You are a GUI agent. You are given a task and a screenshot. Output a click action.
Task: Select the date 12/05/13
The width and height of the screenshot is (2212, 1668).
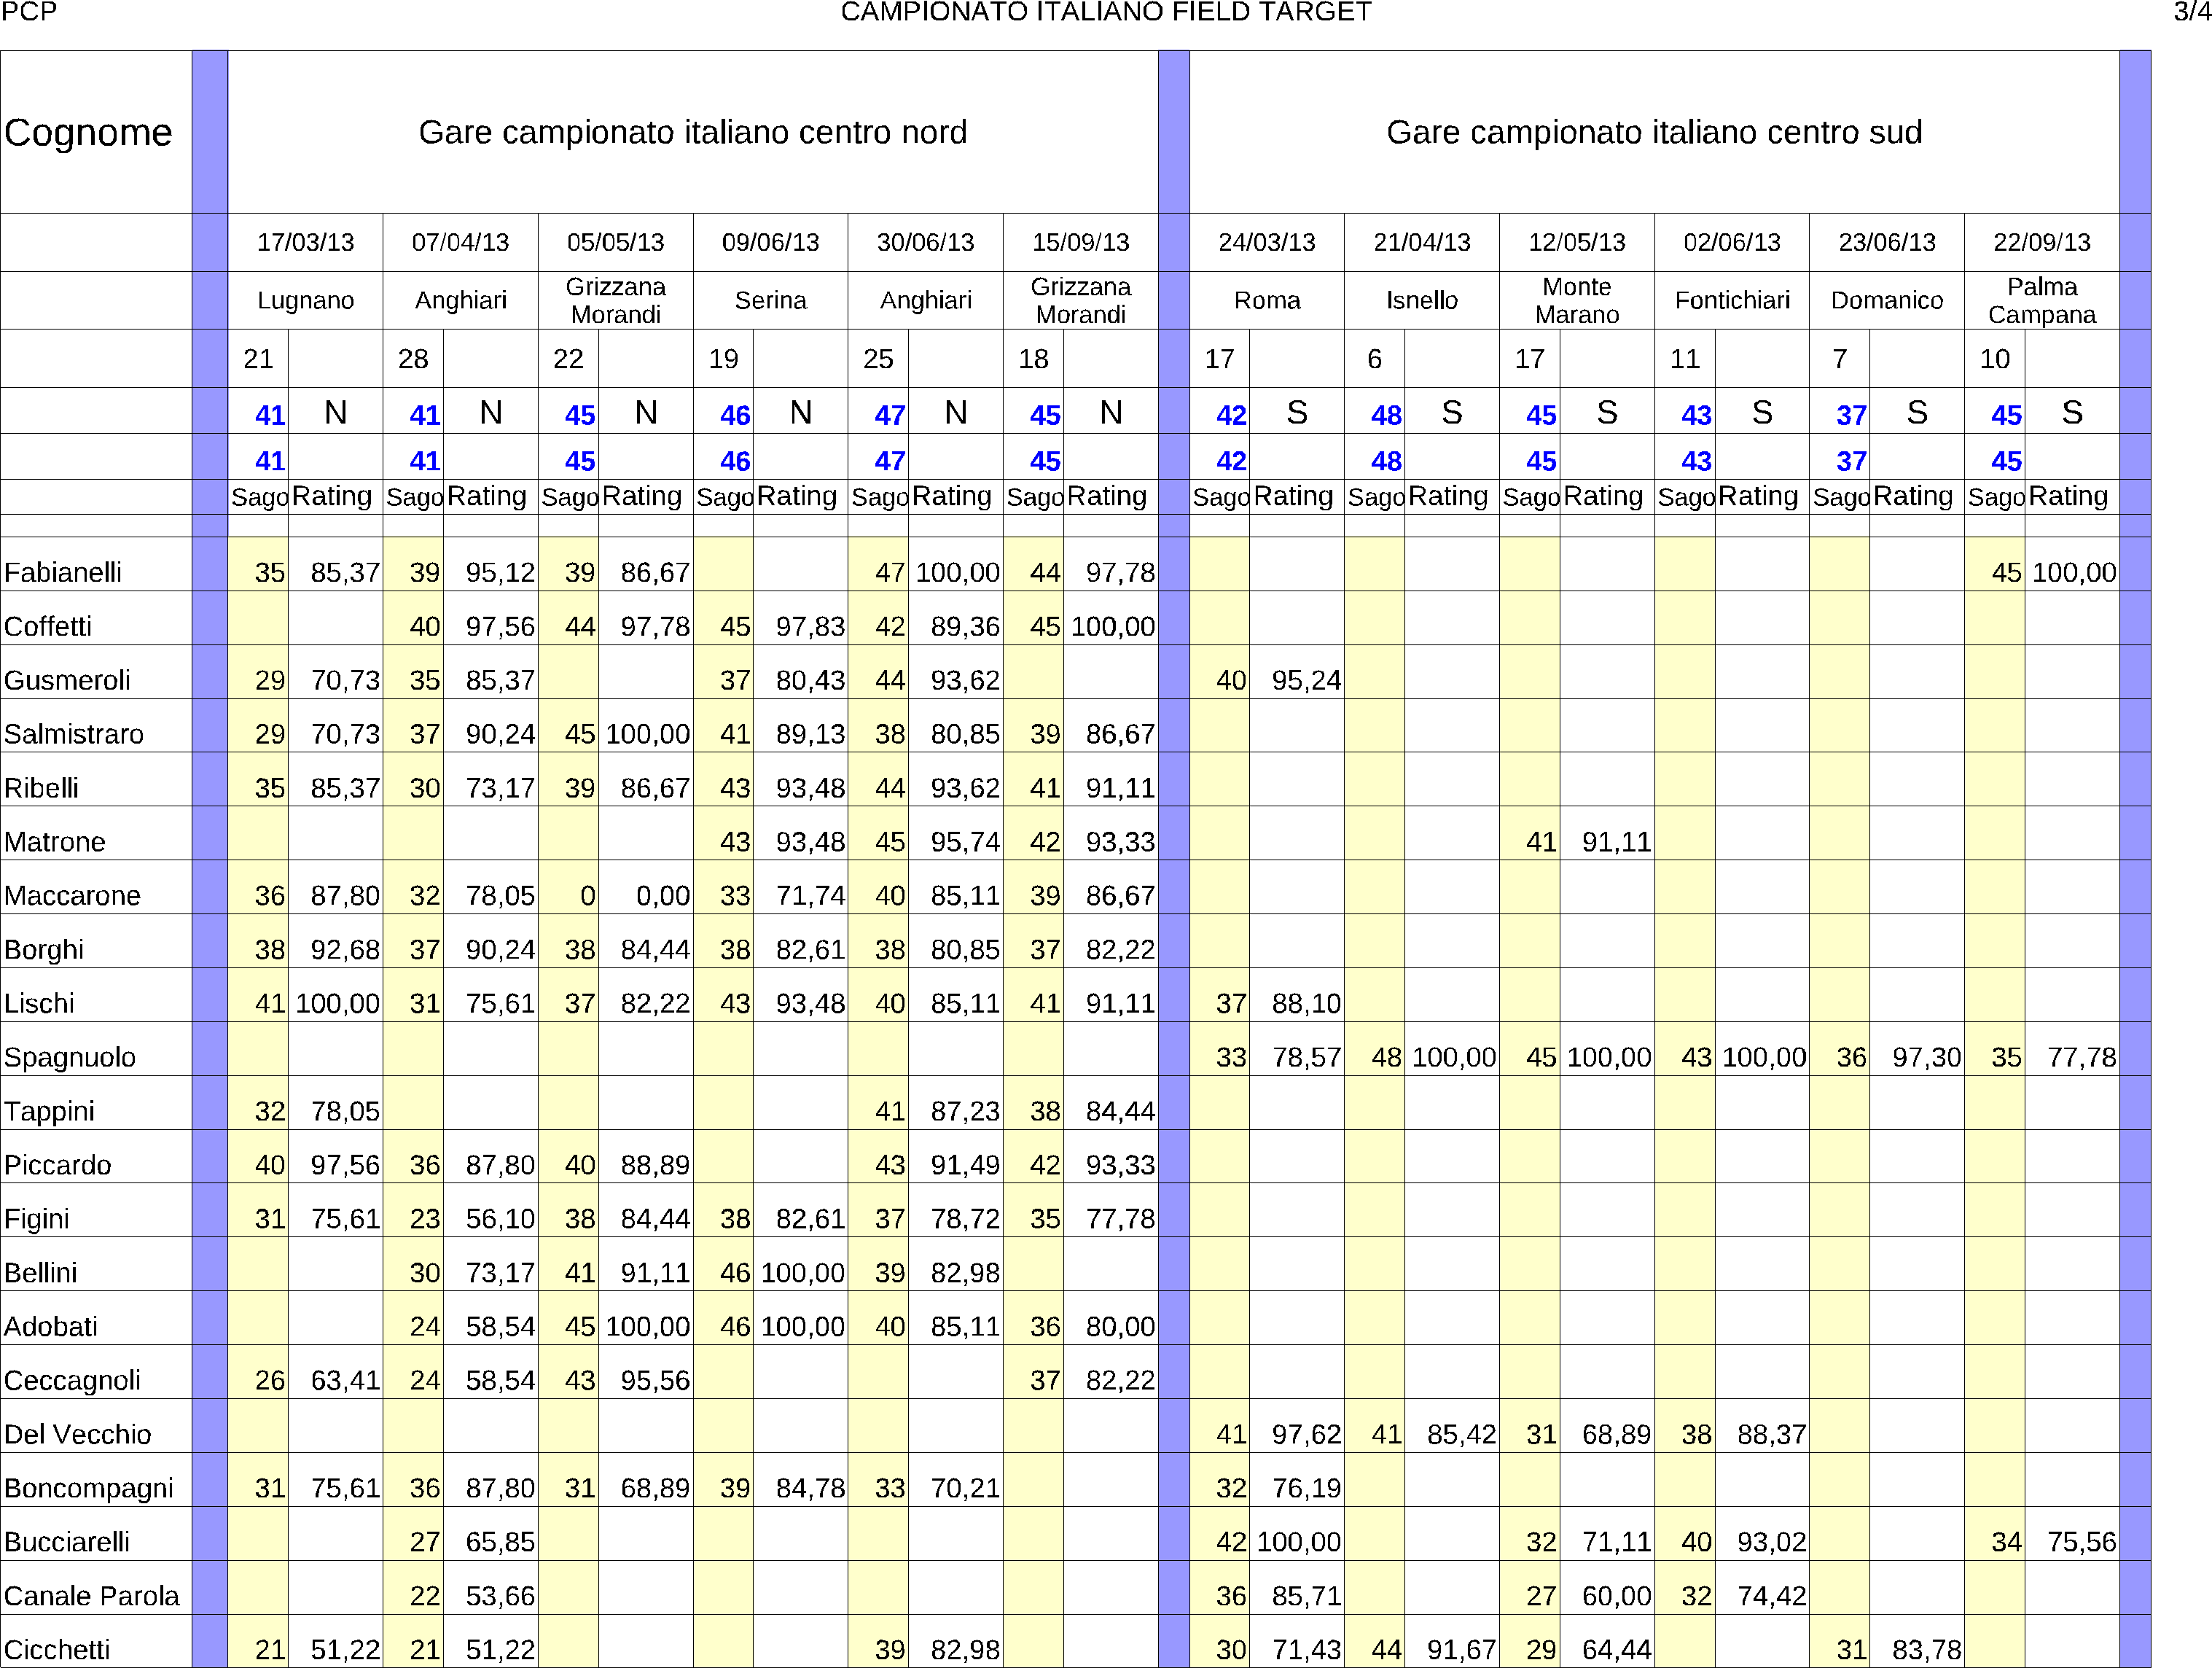[1576, 242]
